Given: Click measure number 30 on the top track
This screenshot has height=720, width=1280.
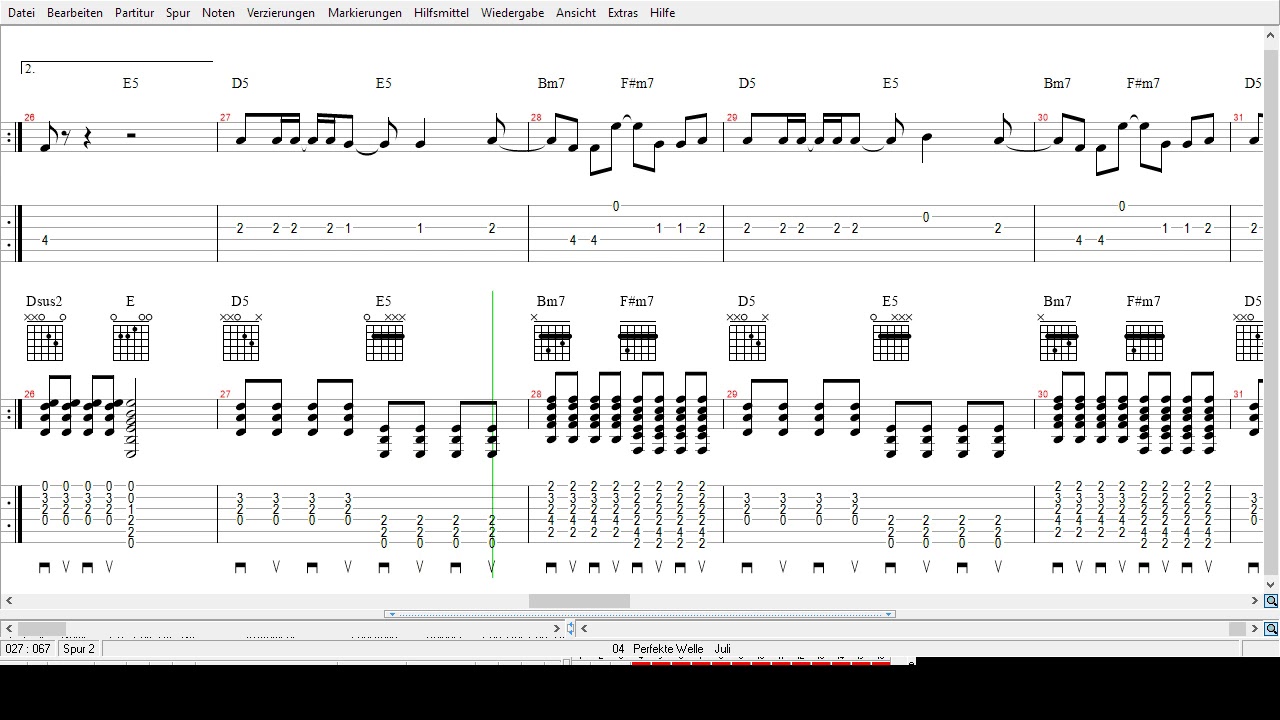Looking at the screenshot, I should pyautogui.click(x=1043, y=118).
